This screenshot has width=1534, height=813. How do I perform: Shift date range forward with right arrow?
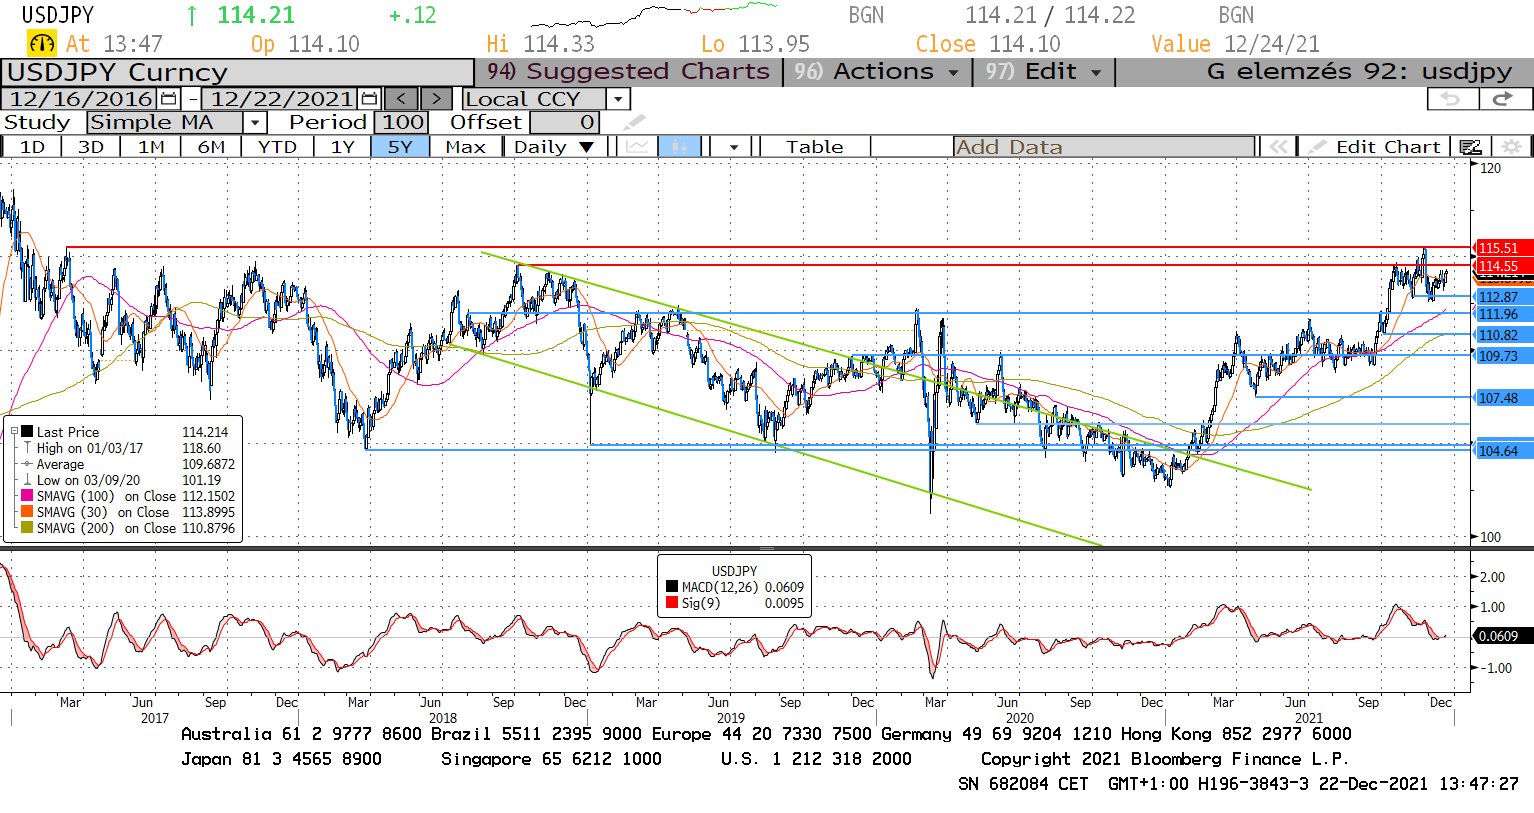tap(436, 99)
